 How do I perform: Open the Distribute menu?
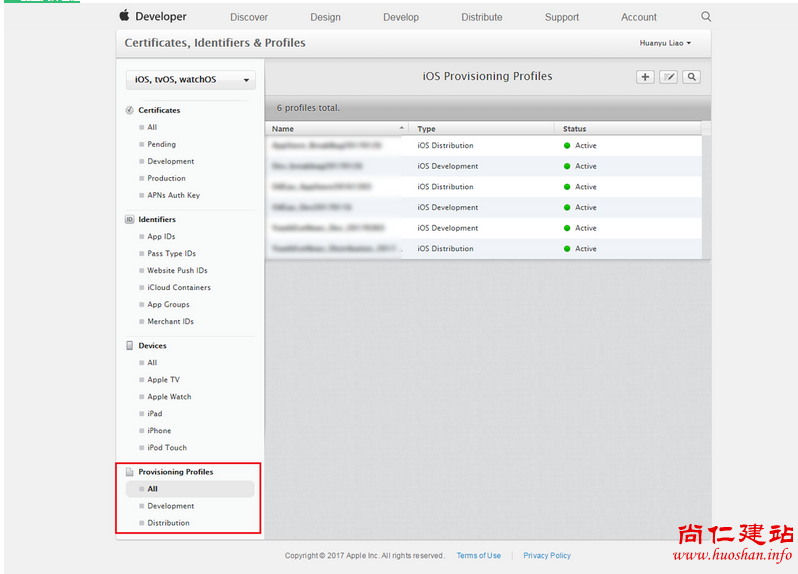pyautogui.click(x=482, y=17)
